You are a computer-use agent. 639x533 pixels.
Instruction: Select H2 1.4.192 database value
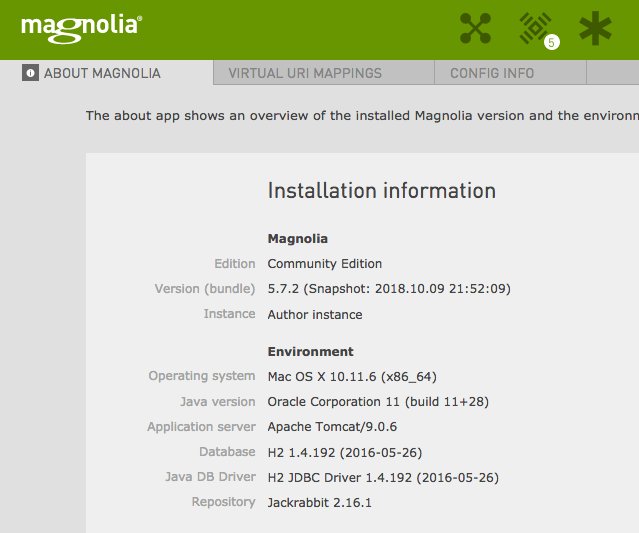(x=345, y=452)
